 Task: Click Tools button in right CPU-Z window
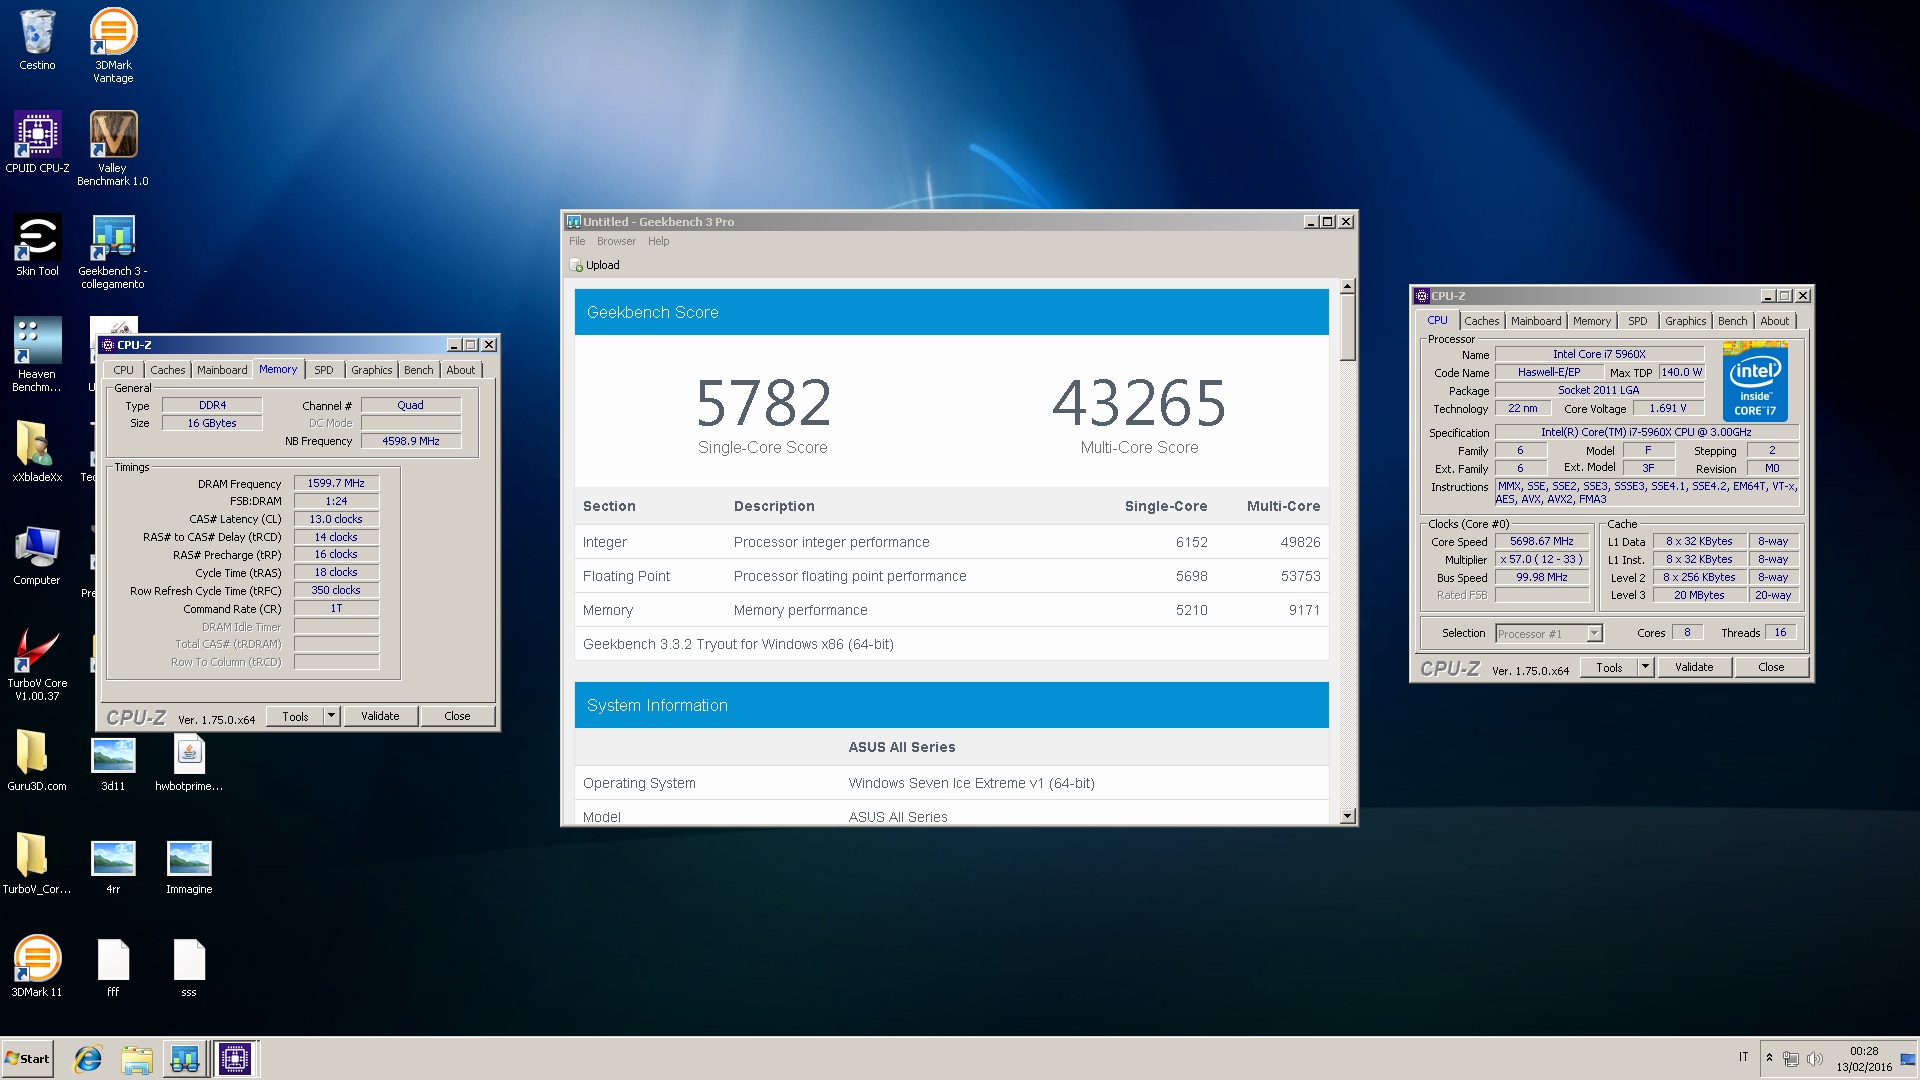tap(1609, 667)
